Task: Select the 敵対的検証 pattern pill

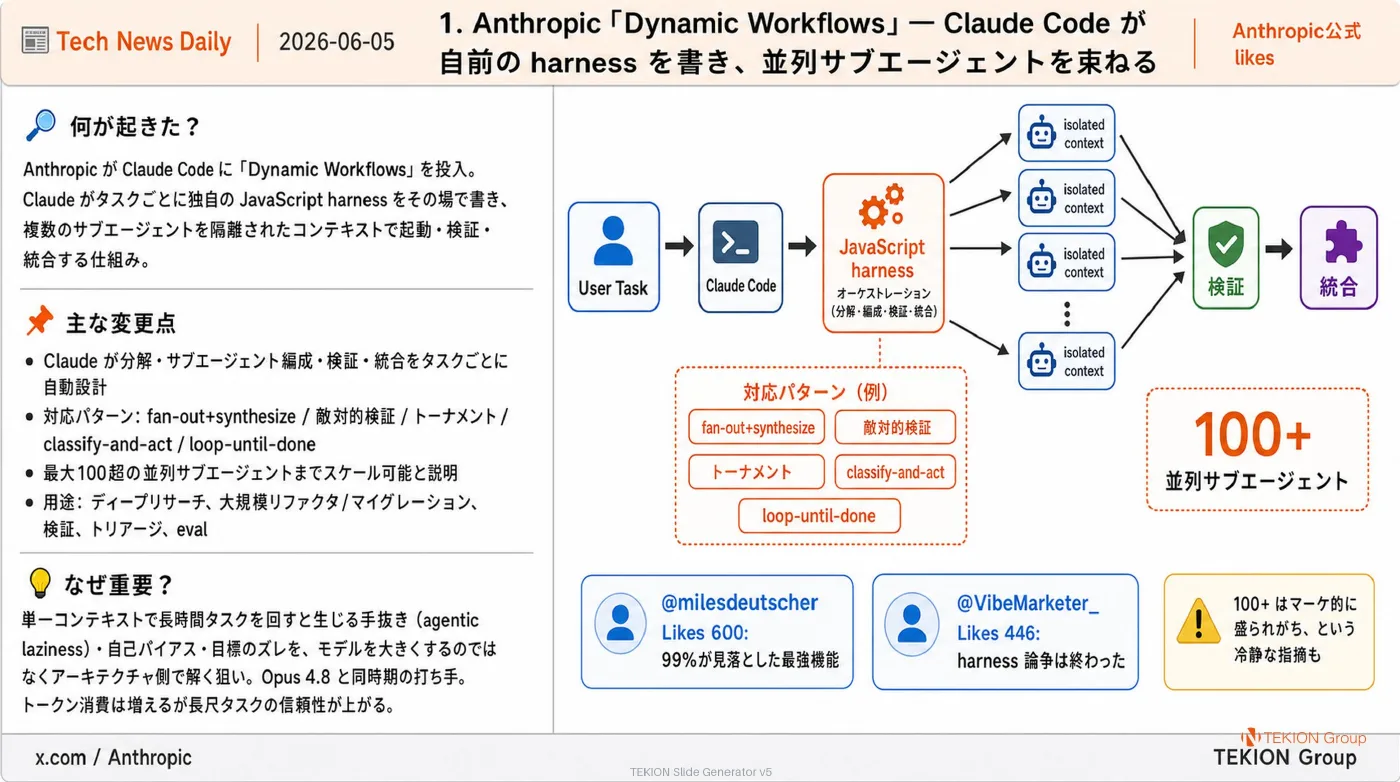Action: point(896,428)
